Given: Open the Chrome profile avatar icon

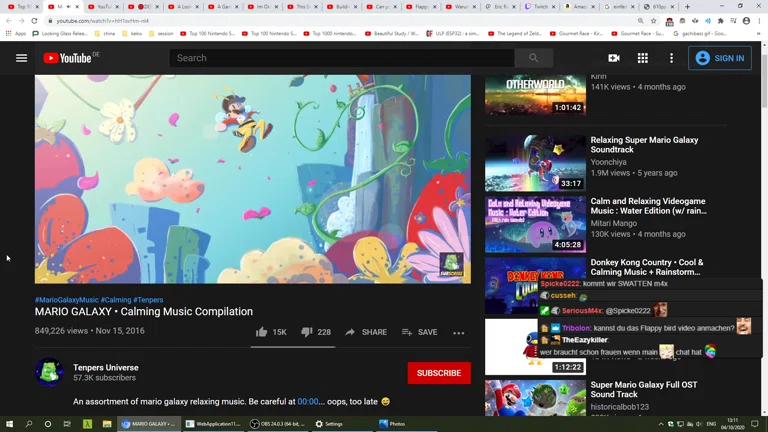Looking at the screenshot, I should pyautogui.click(x=746, y=21).
